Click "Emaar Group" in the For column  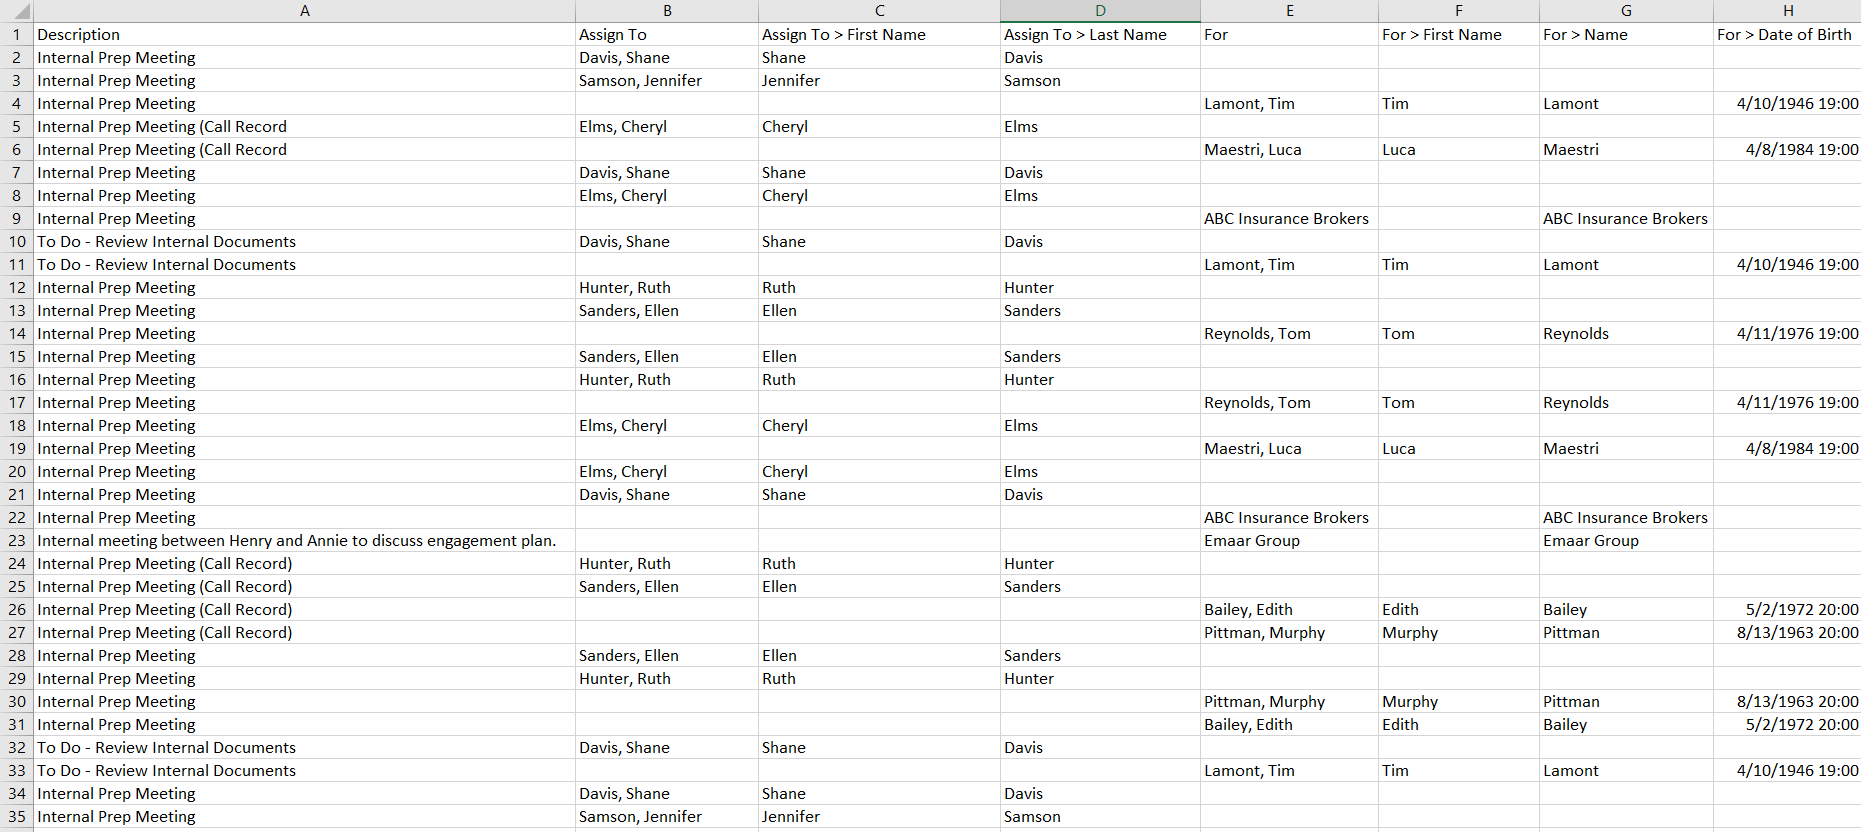[x=1252, y=541]
